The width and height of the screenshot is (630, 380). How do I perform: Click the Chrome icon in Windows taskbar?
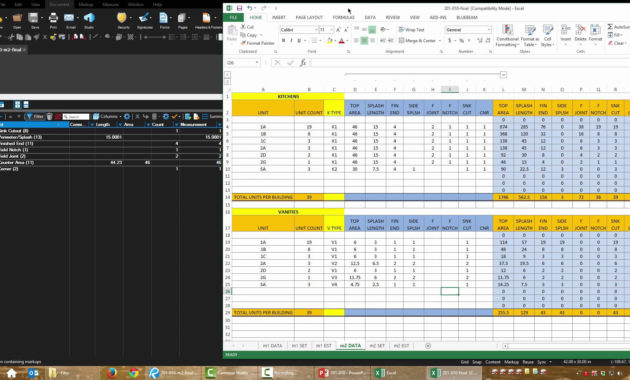pyautogui.click(x=133, y=373)
